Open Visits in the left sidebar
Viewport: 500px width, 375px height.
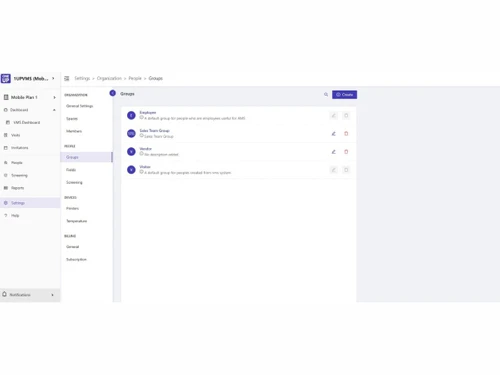coord(15,135)
